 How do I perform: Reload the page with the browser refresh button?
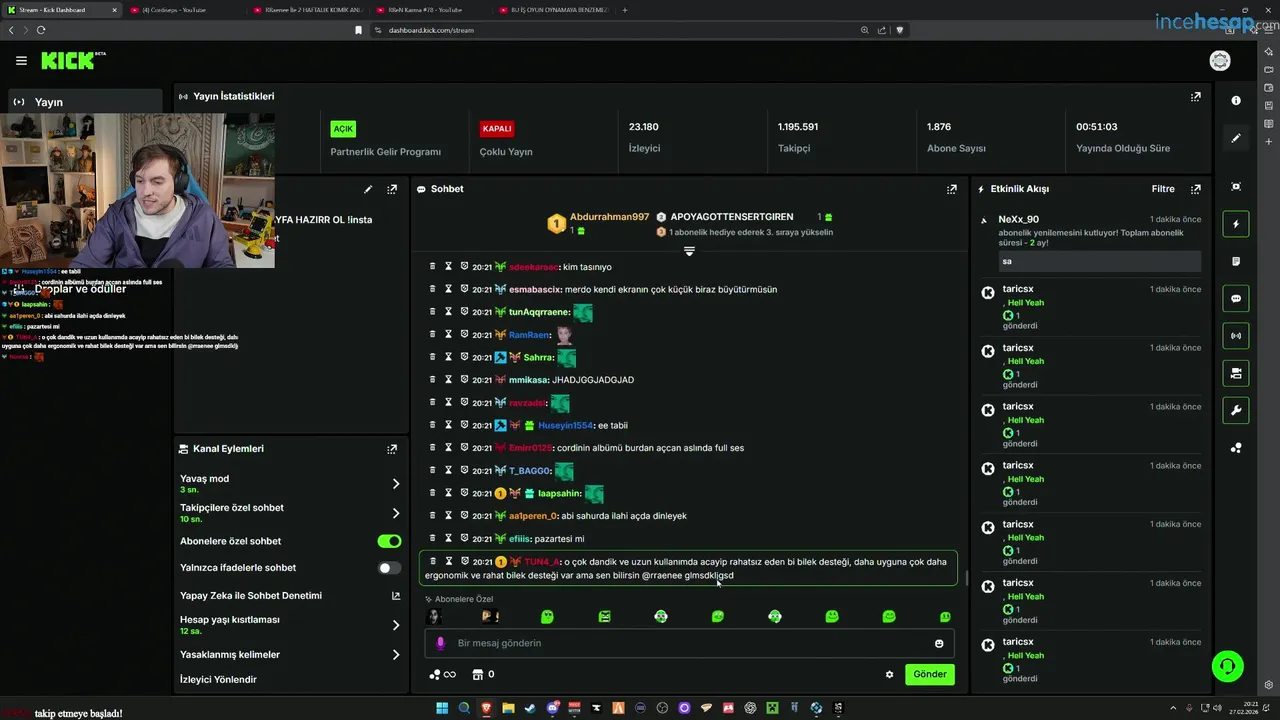coord(41,30)
